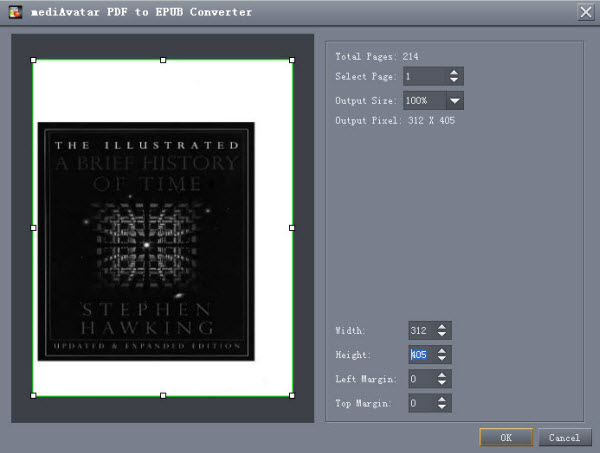Increase Left Margin with the up arrow
600x453 pixels.
[442, 375]
